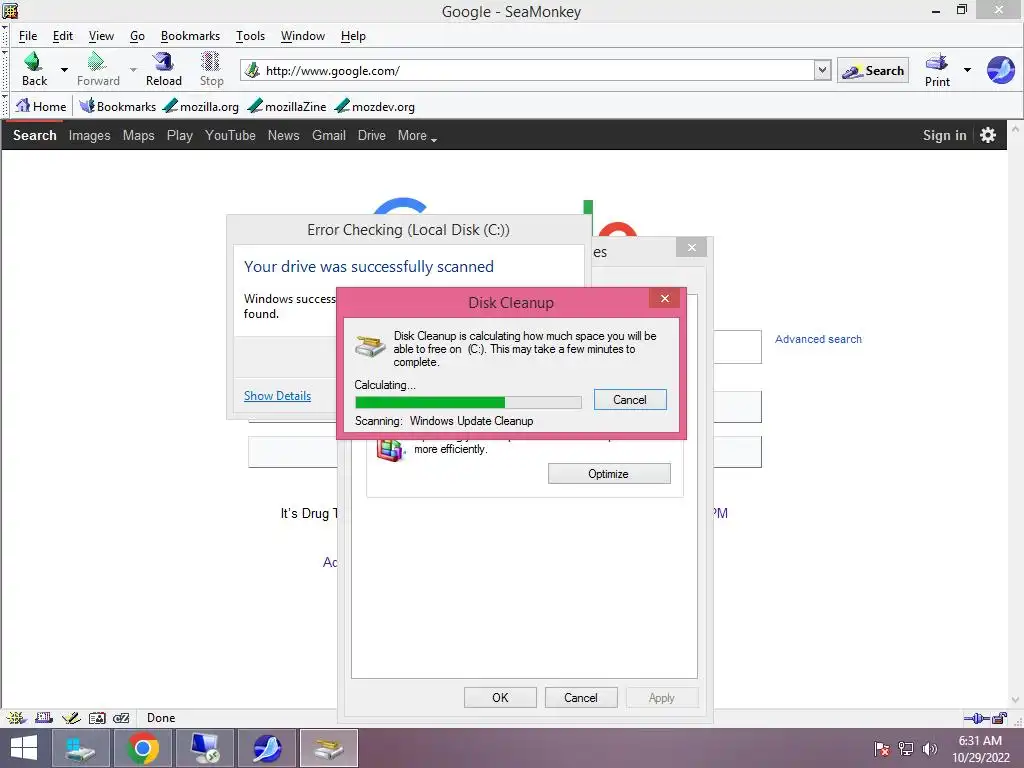Switch to Google Chrome in the taskbar
The width and height of the screenshot is (1024, 768).
[x=143, y=748]
